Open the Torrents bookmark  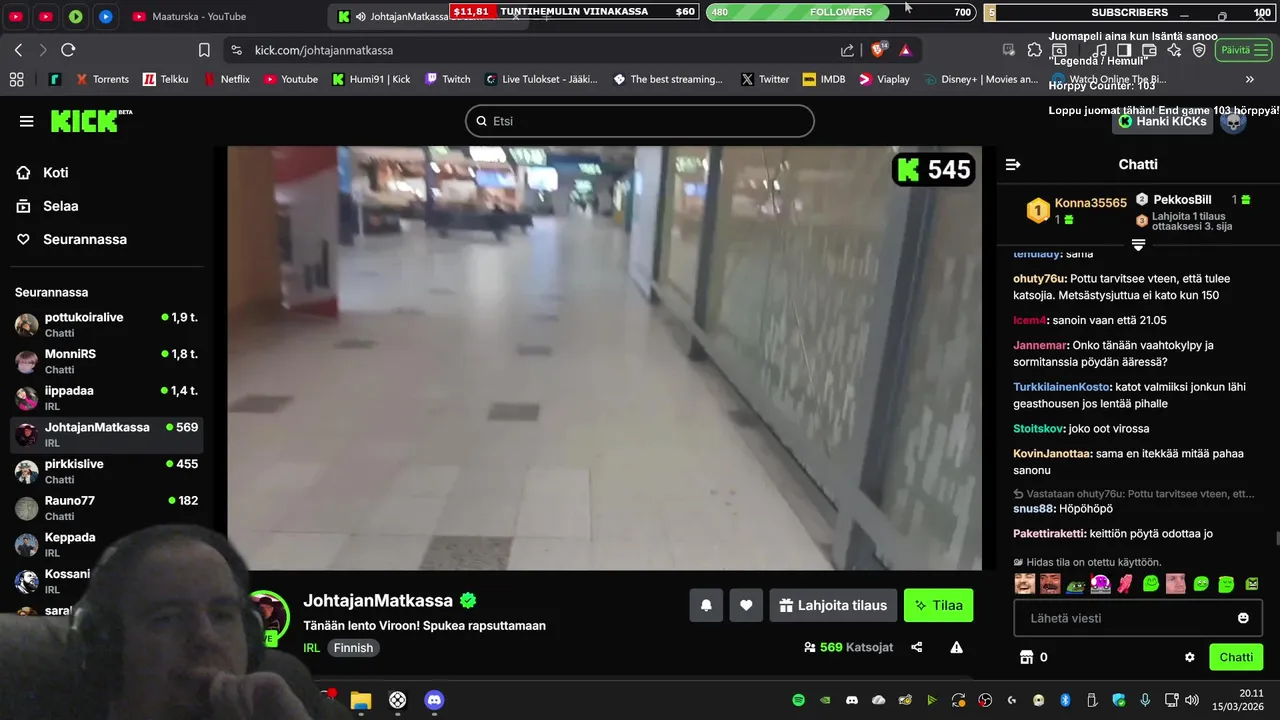pos(101,79)
